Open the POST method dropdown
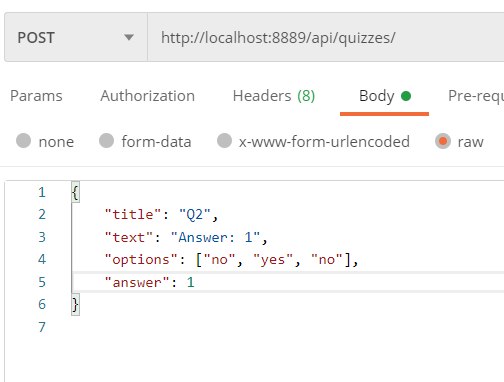 click(x=76, y=37)
